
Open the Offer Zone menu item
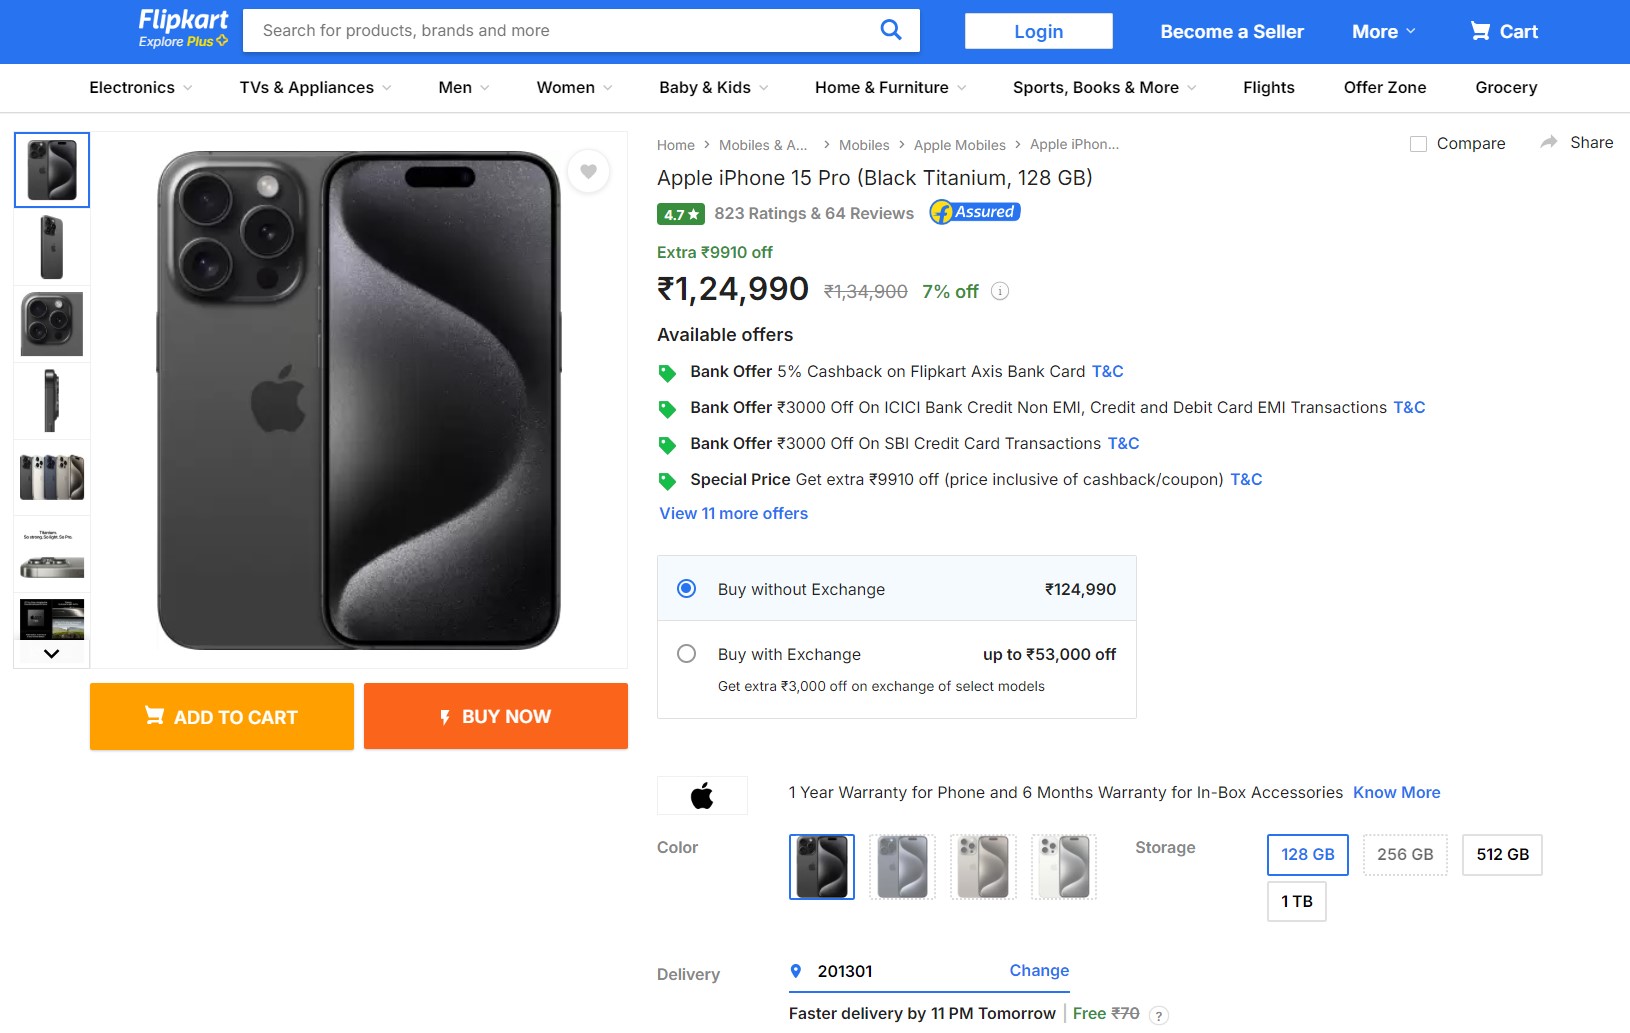(1384, 88)
